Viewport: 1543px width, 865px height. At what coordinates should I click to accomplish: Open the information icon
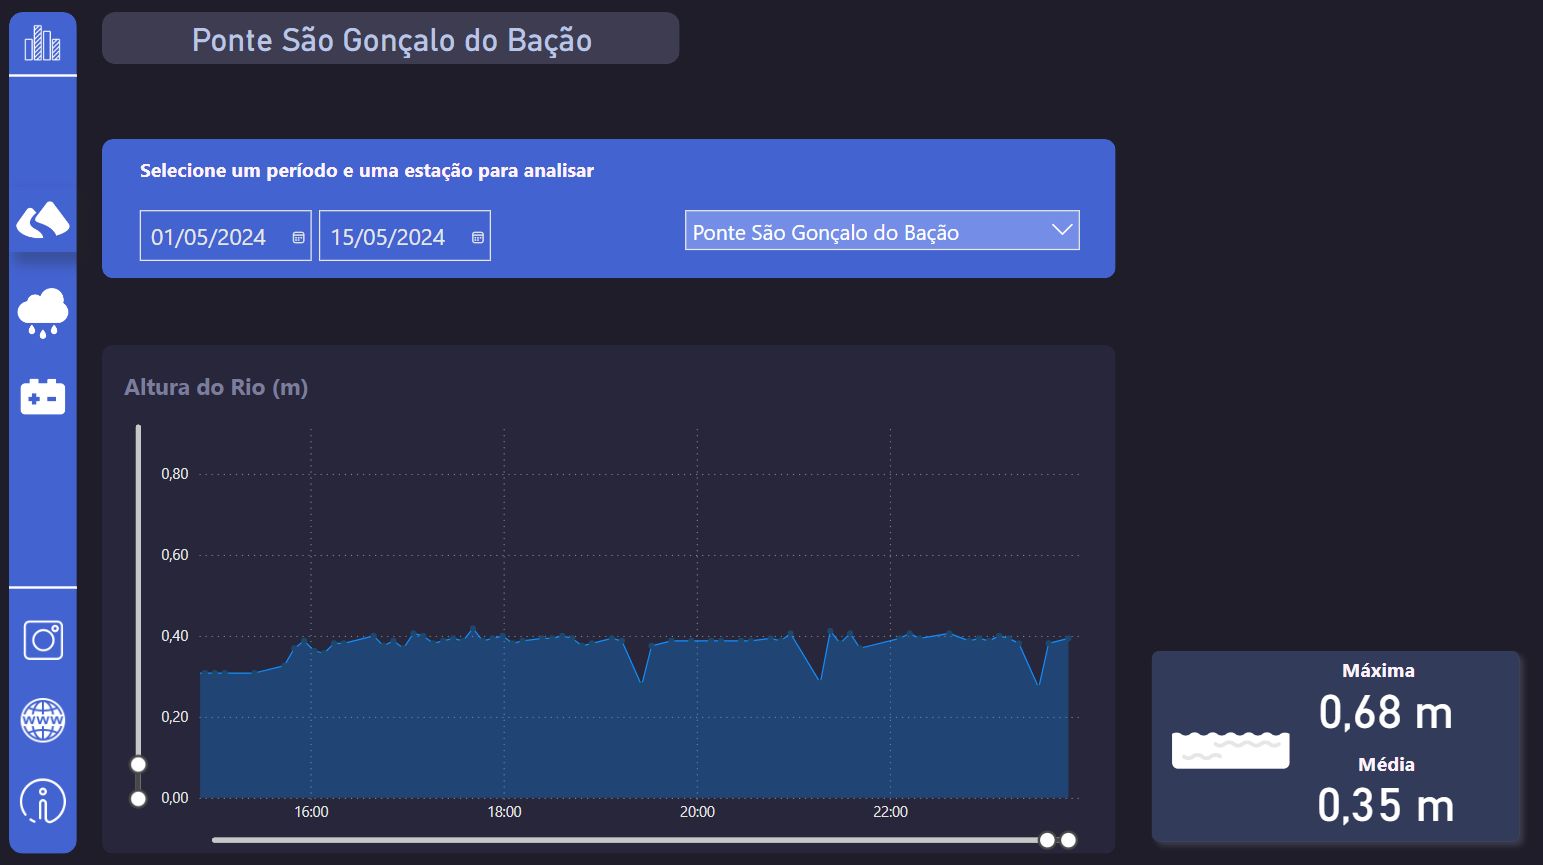43,801
